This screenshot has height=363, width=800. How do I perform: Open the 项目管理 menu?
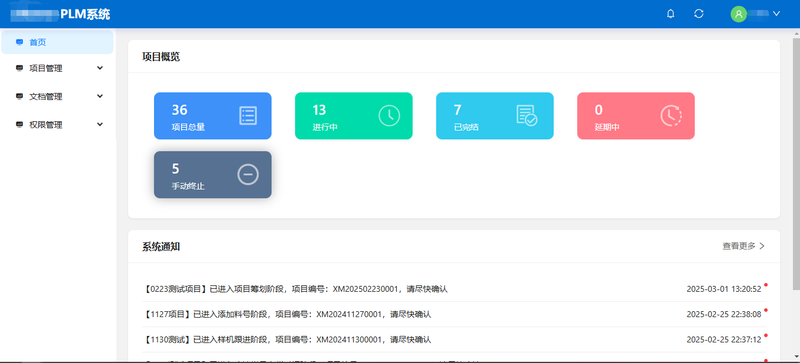tap(57, 68)
